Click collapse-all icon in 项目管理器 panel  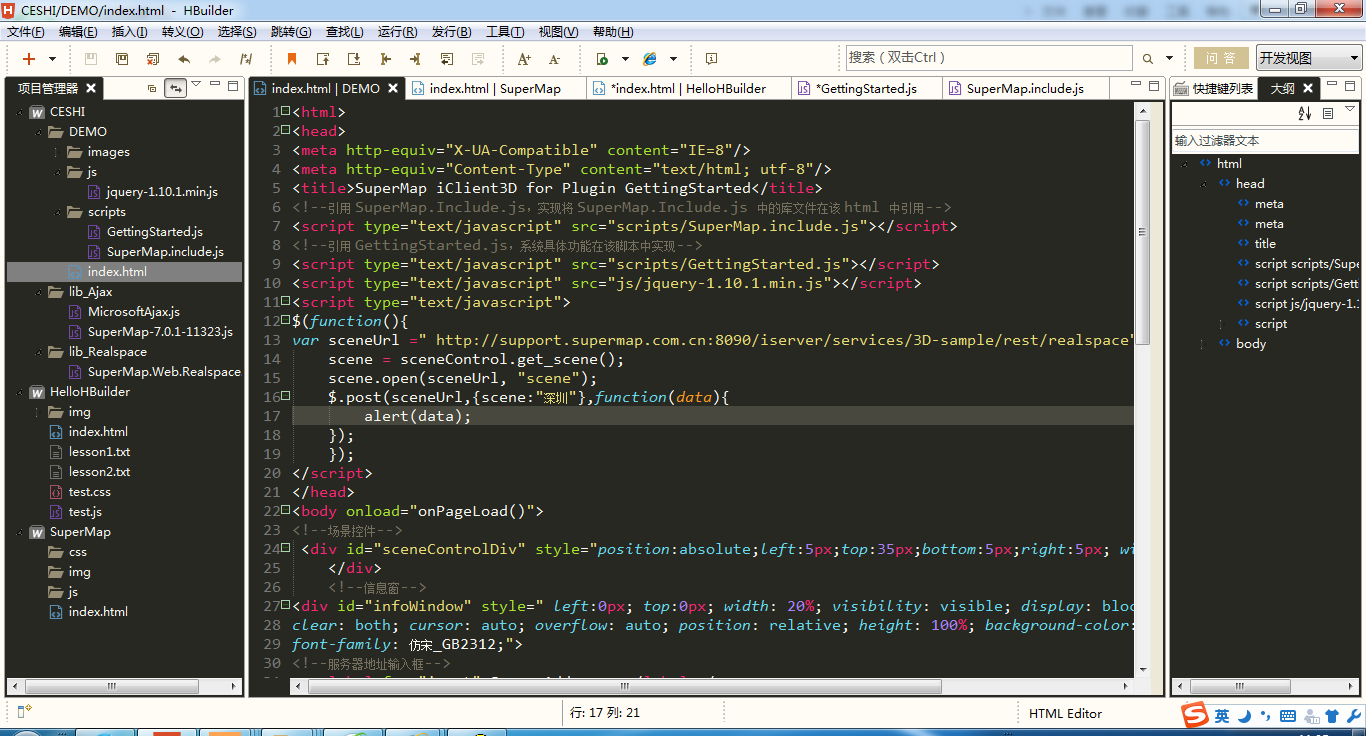(152, 88)
